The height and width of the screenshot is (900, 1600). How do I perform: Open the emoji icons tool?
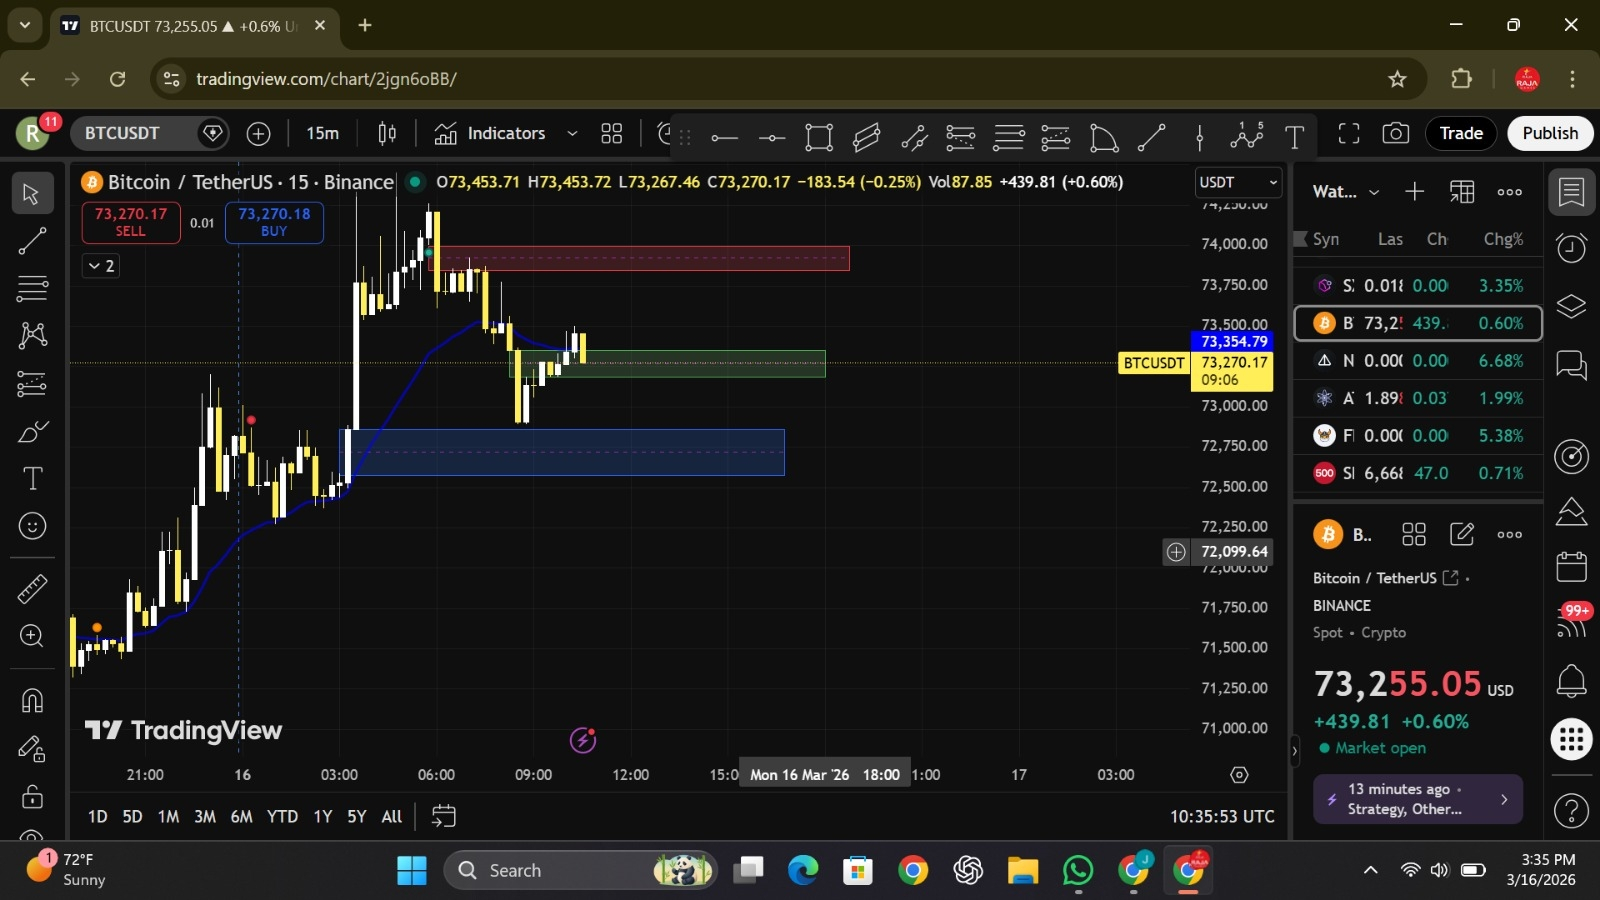tap(32, 526)
